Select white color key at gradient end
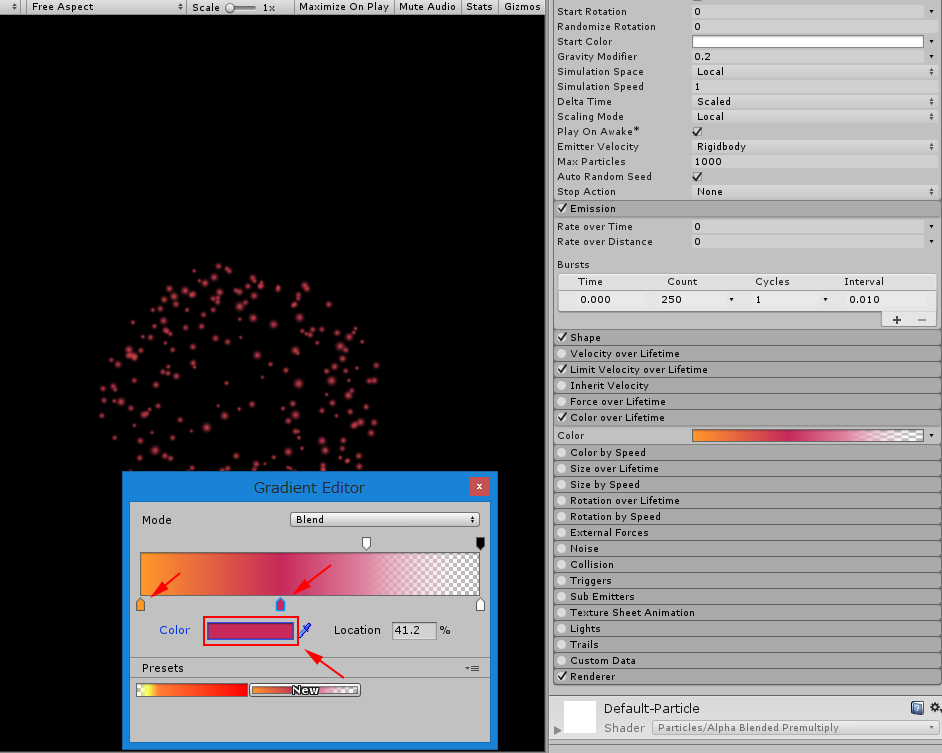Image resolution: width=942 pixels, height=753 pixels. tap(480, 604)
